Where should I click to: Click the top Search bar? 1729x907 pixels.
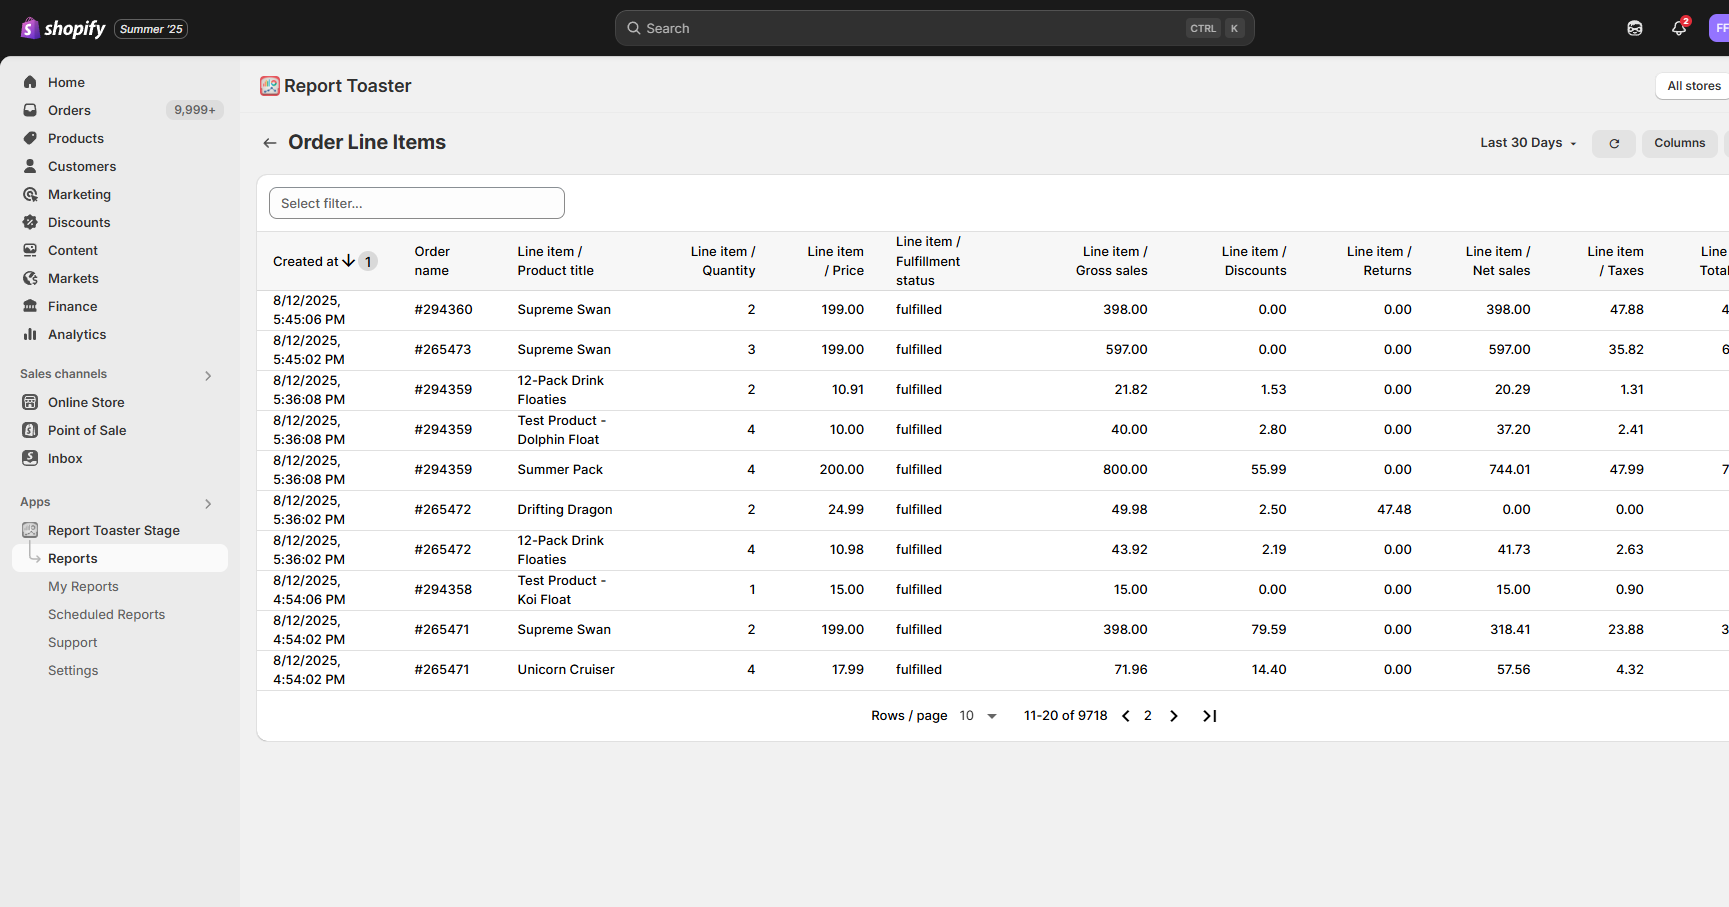click(x=934, y=28)
